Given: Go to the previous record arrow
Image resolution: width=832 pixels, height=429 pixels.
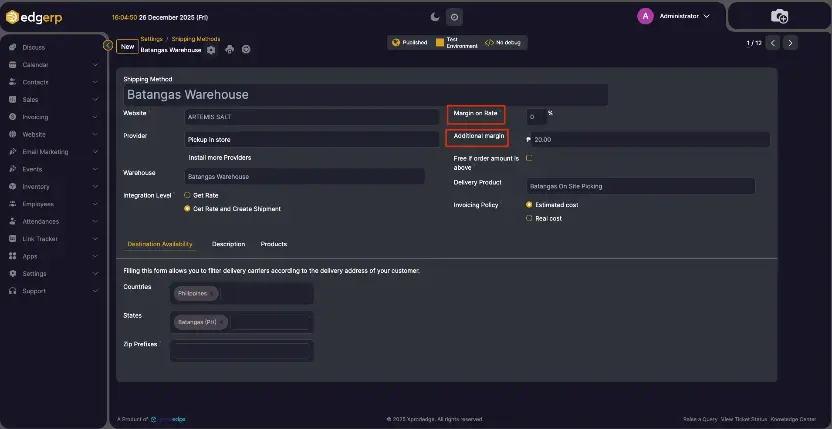Looking at the screenshot, I should click(x=772, y=43).
